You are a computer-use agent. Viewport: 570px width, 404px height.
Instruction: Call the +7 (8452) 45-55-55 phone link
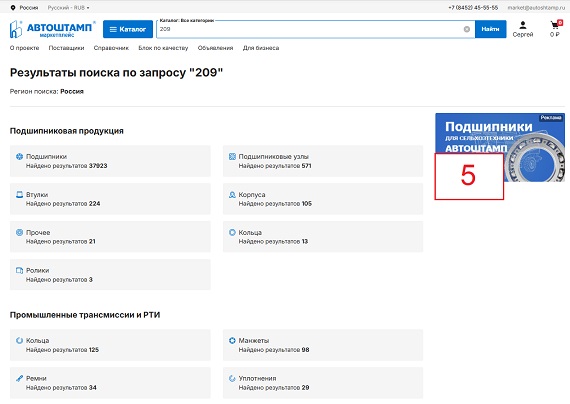tap(473, 8)
